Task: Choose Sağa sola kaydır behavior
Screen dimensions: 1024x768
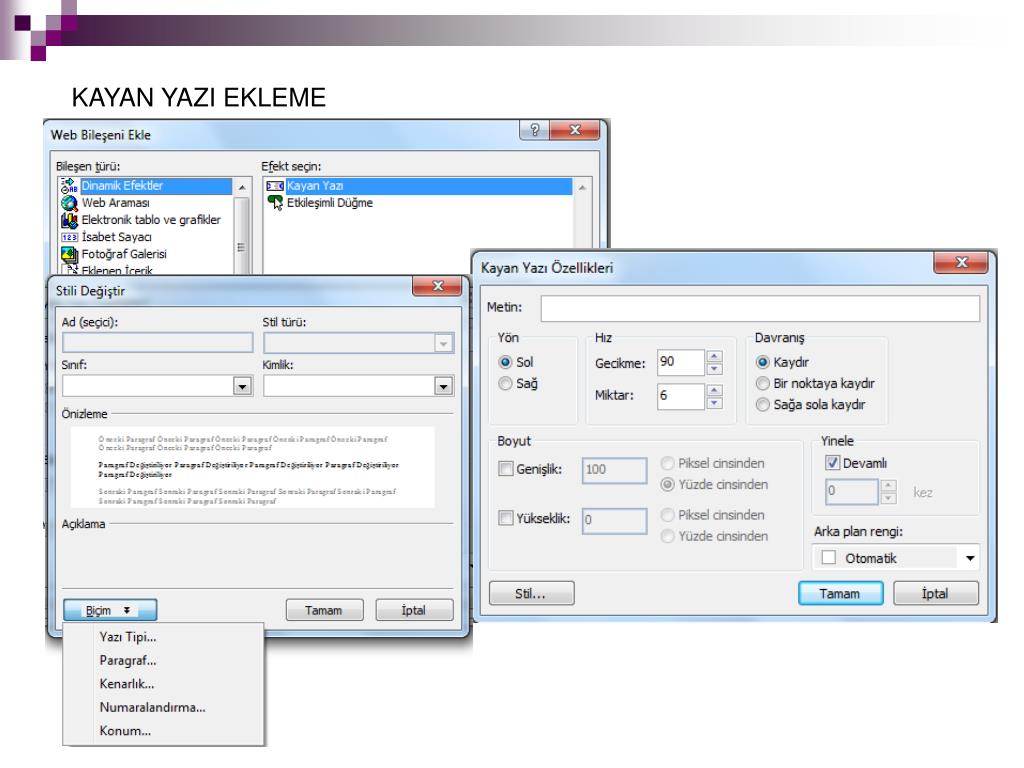Action: point(762,405)
